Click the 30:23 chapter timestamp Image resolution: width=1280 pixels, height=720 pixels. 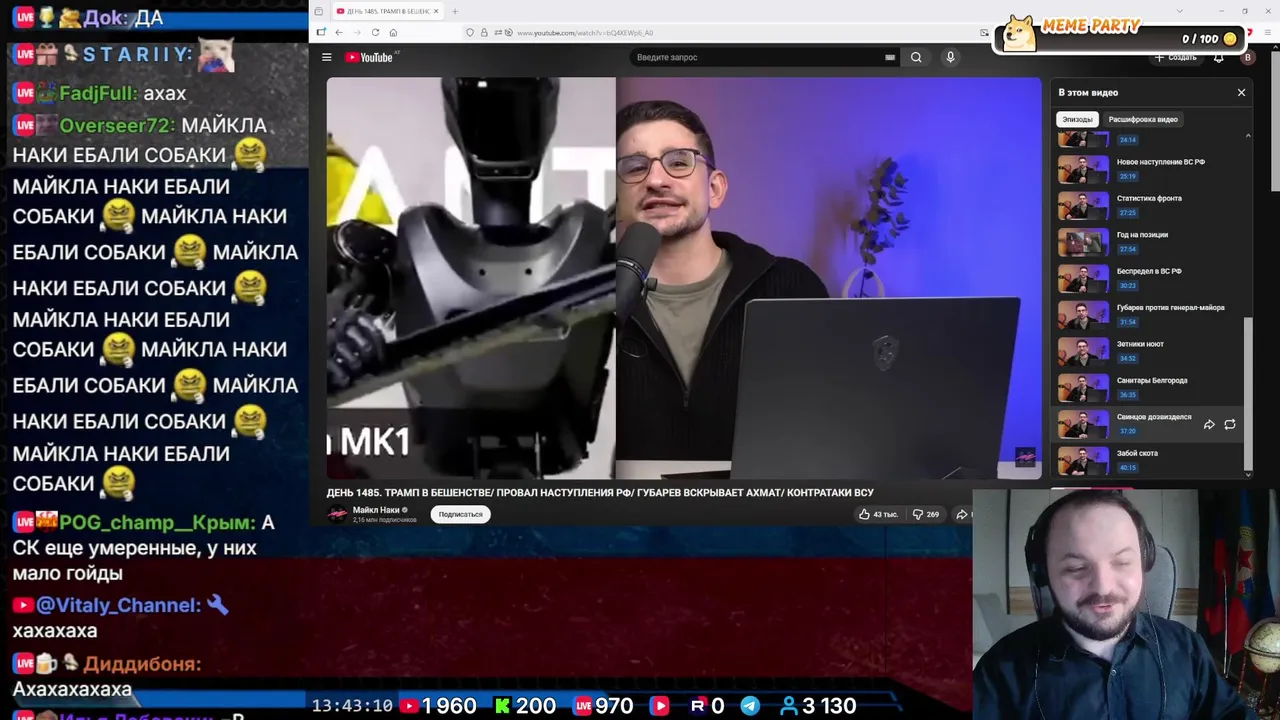pos(1128,286)
